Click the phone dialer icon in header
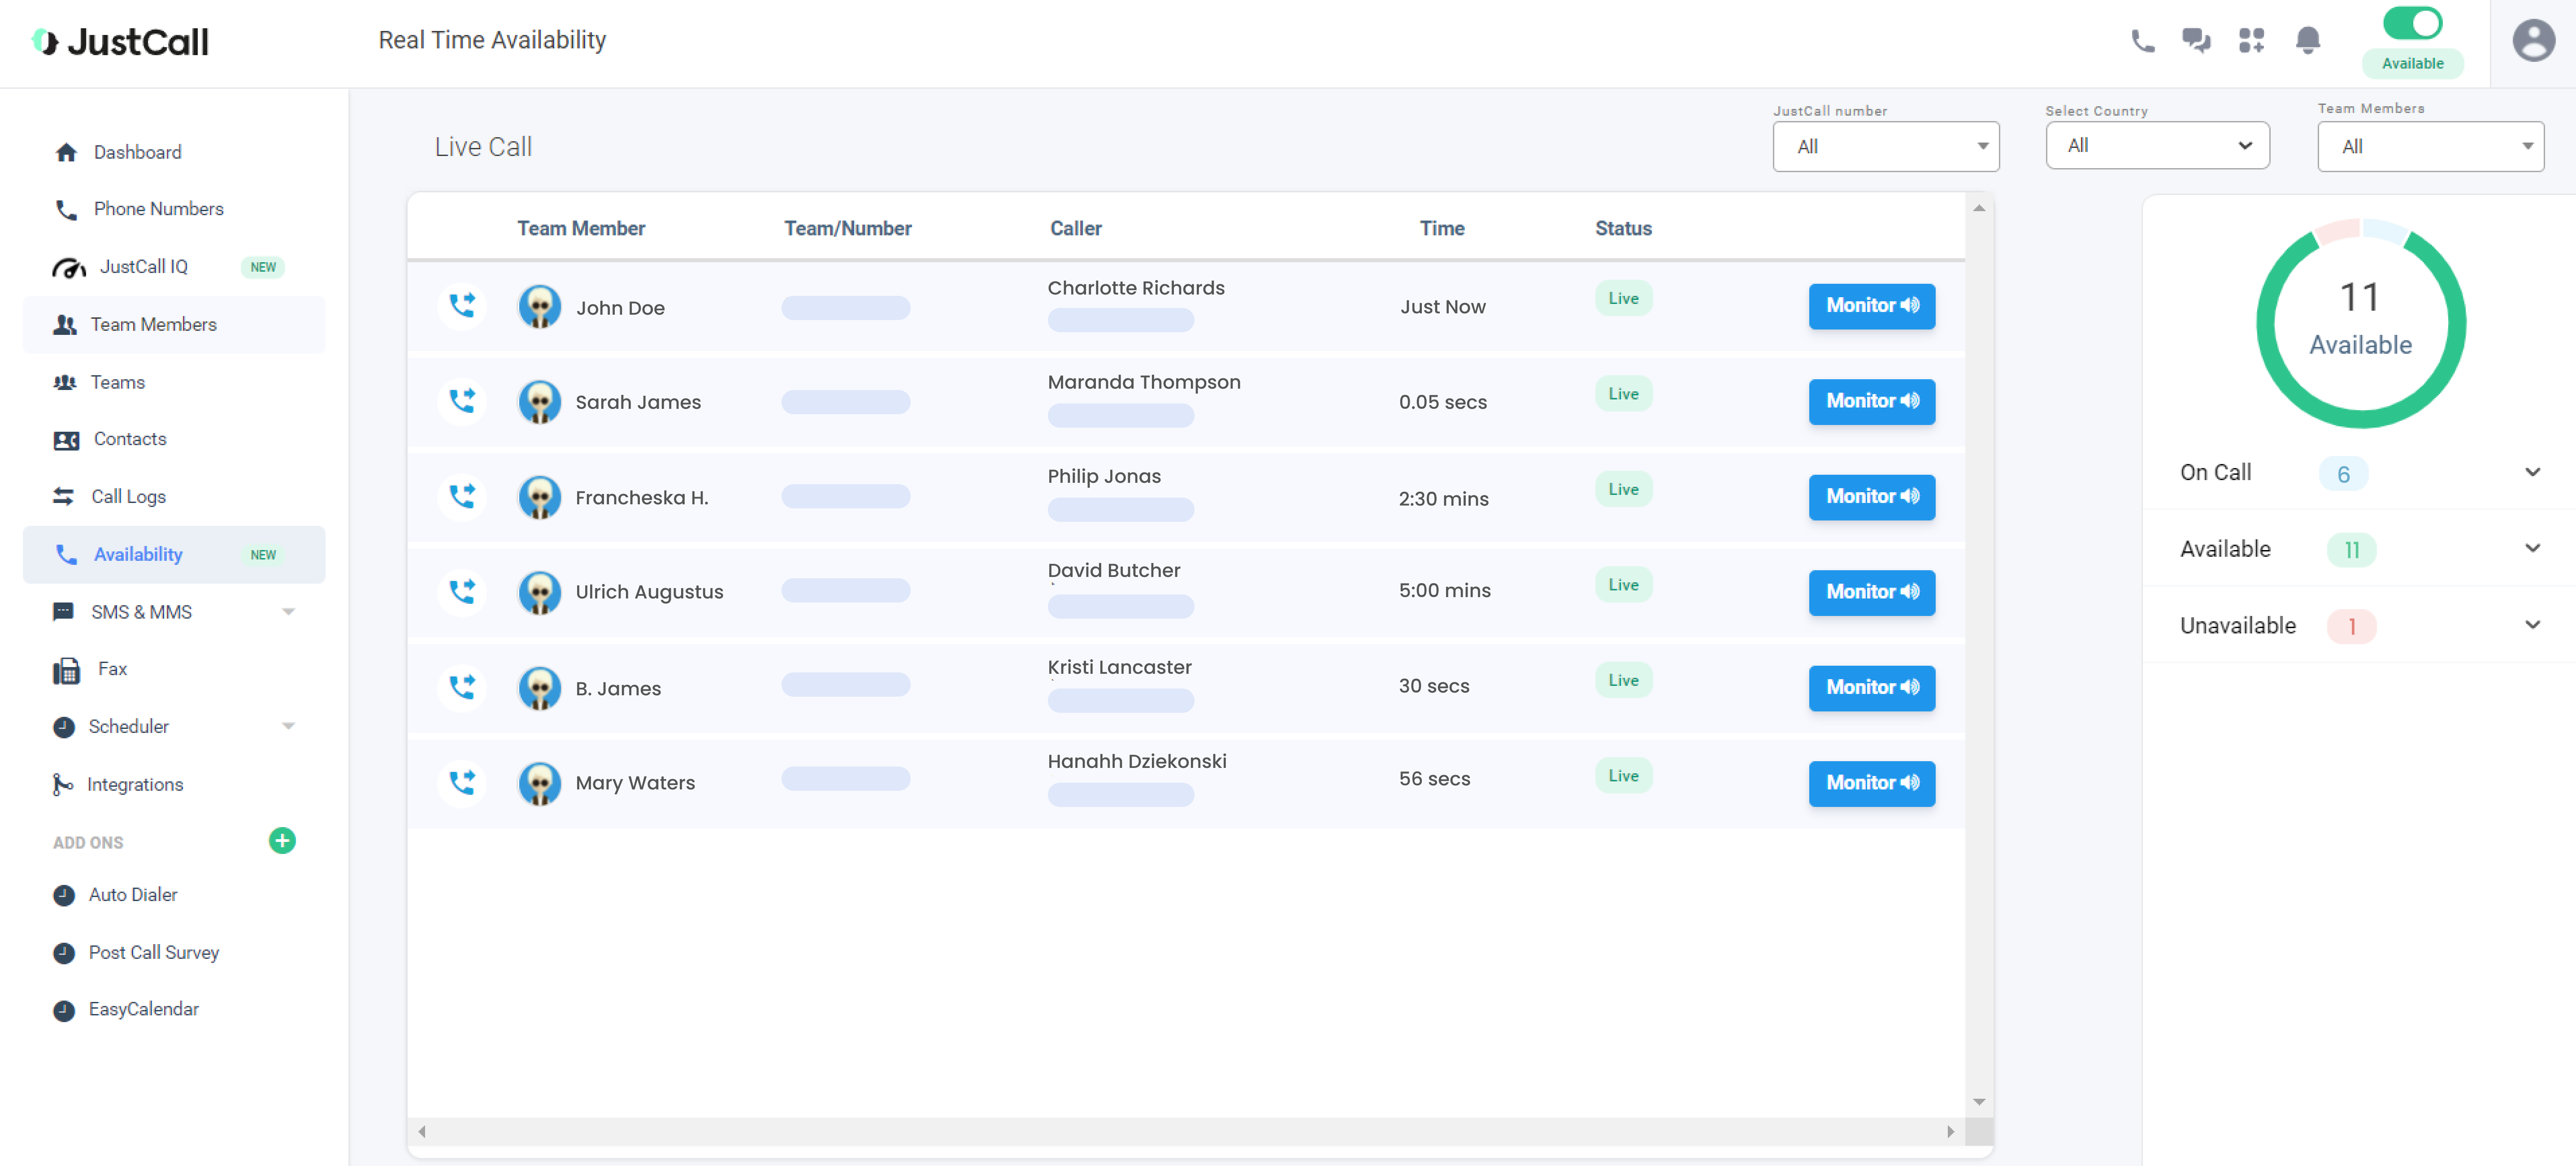Image resolution: width=2576 pixels, height=1166 pixels. pos(2142,41)
